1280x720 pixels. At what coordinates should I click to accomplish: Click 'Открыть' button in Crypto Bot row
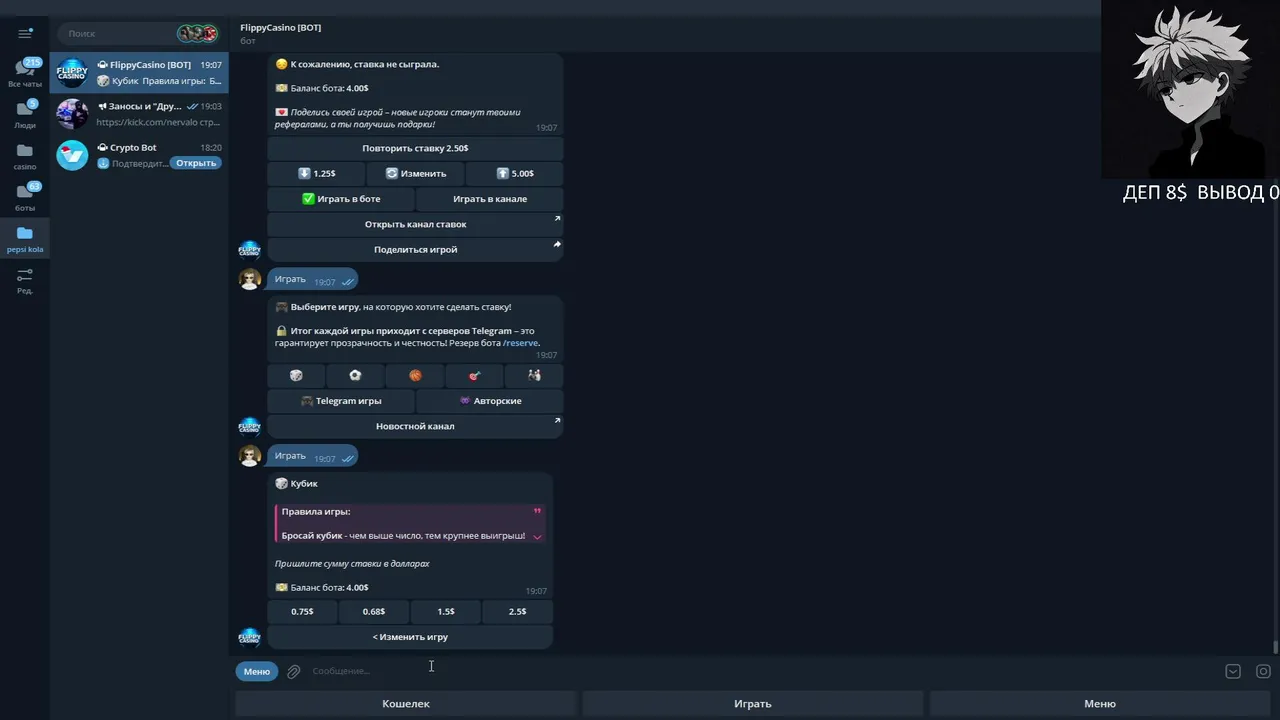[196, 163]
